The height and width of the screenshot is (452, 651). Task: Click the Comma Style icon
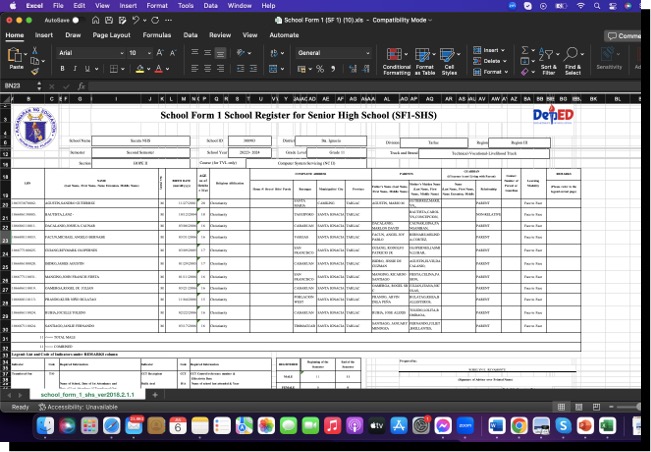point(333,69)
